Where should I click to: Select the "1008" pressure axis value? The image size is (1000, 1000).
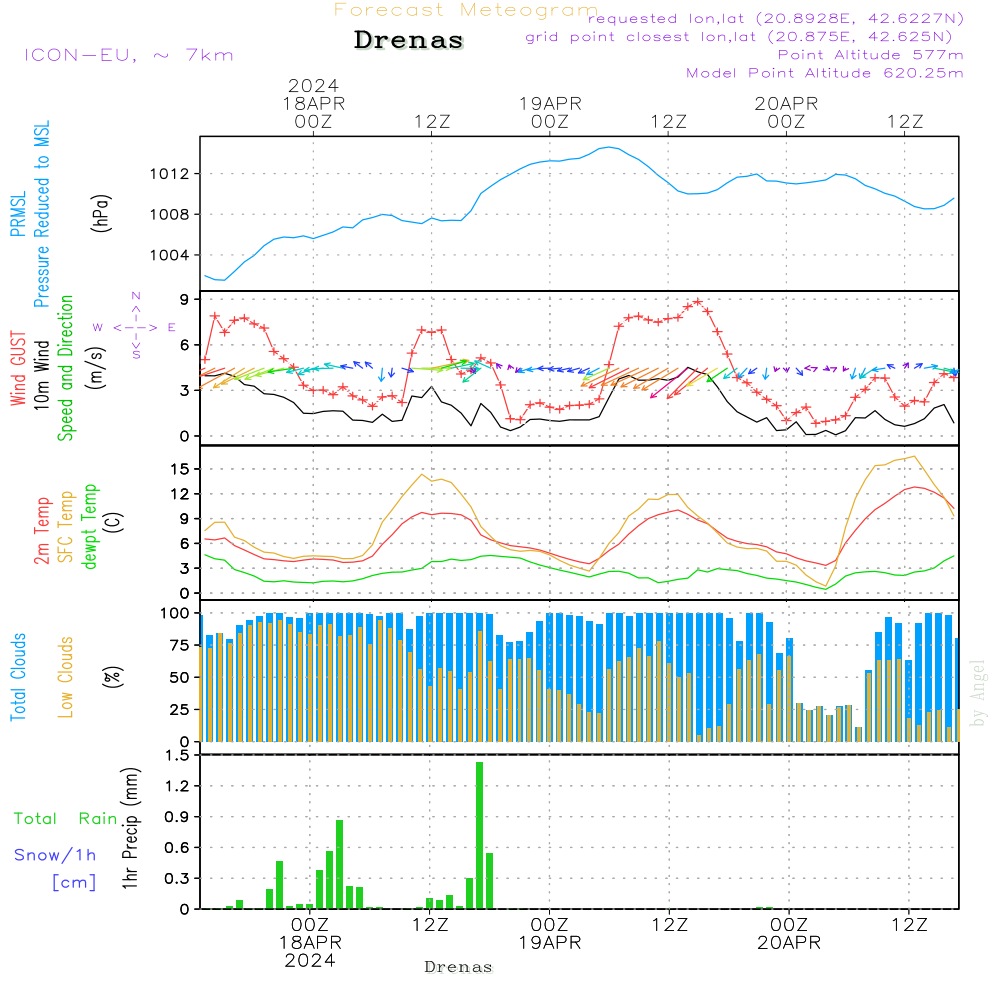[170, 215]
